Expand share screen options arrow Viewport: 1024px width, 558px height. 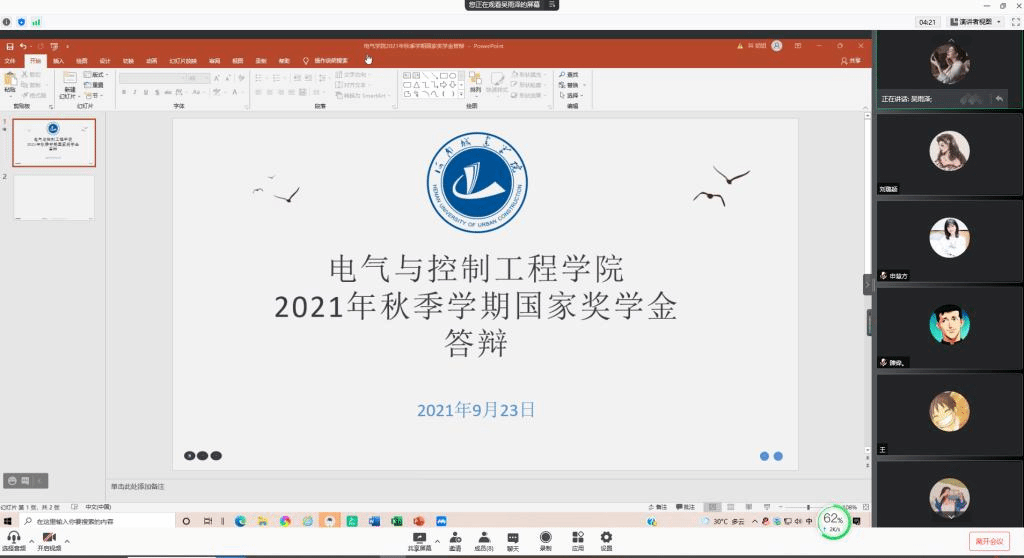click(437, 540)
